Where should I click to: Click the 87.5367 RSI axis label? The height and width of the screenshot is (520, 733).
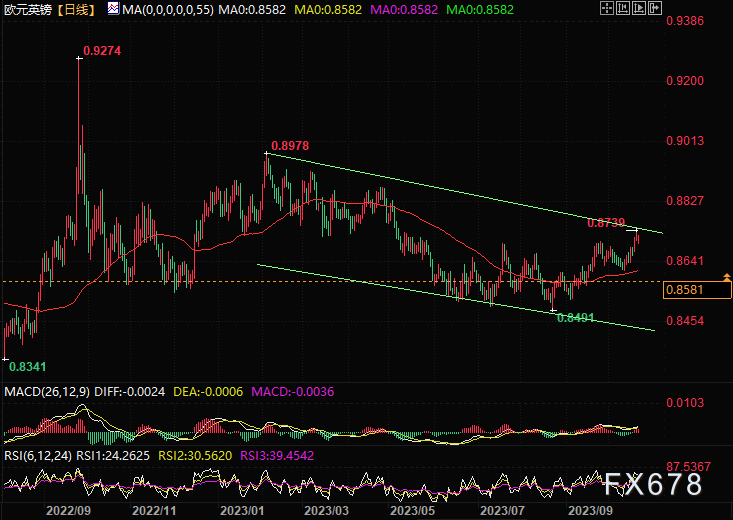pyautogui.click(x=688, y=467)
